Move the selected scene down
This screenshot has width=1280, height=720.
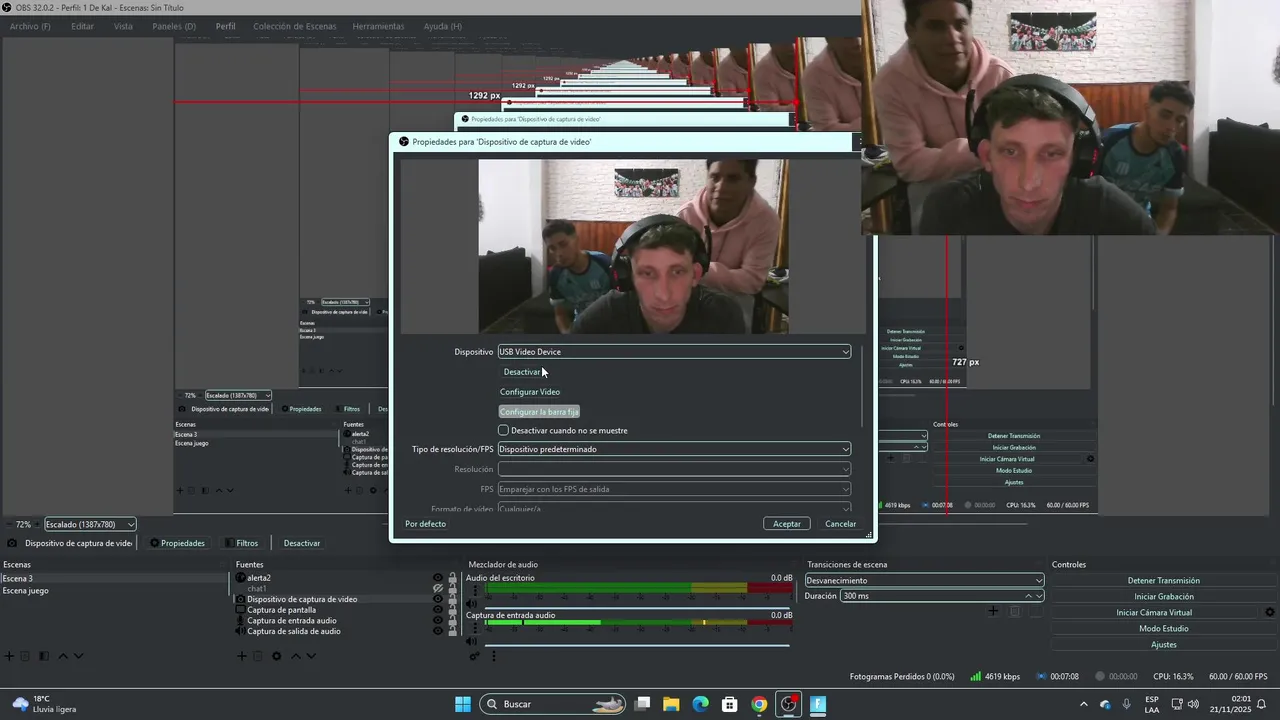(79, 656)
